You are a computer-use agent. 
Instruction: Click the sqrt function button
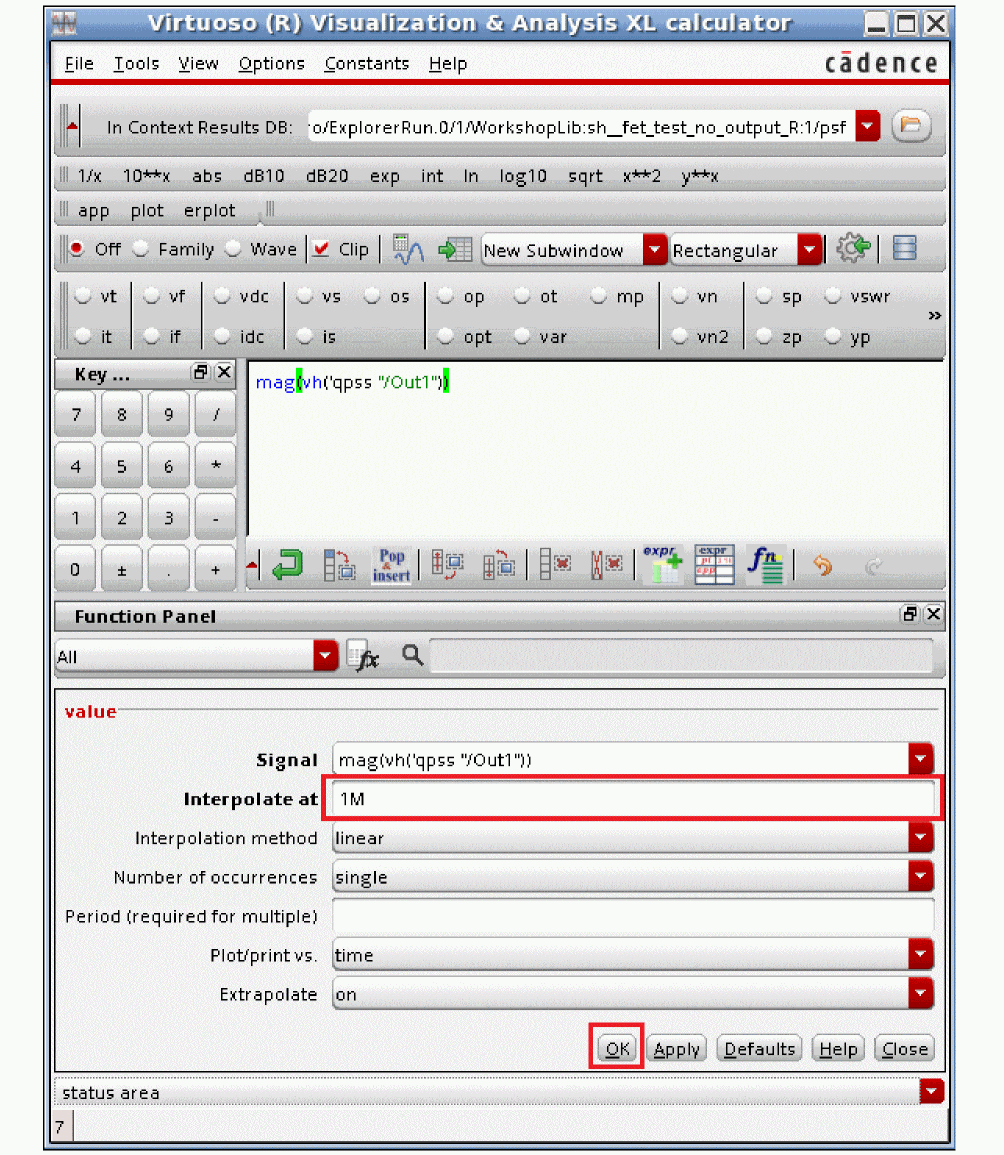tap(586, 176)
